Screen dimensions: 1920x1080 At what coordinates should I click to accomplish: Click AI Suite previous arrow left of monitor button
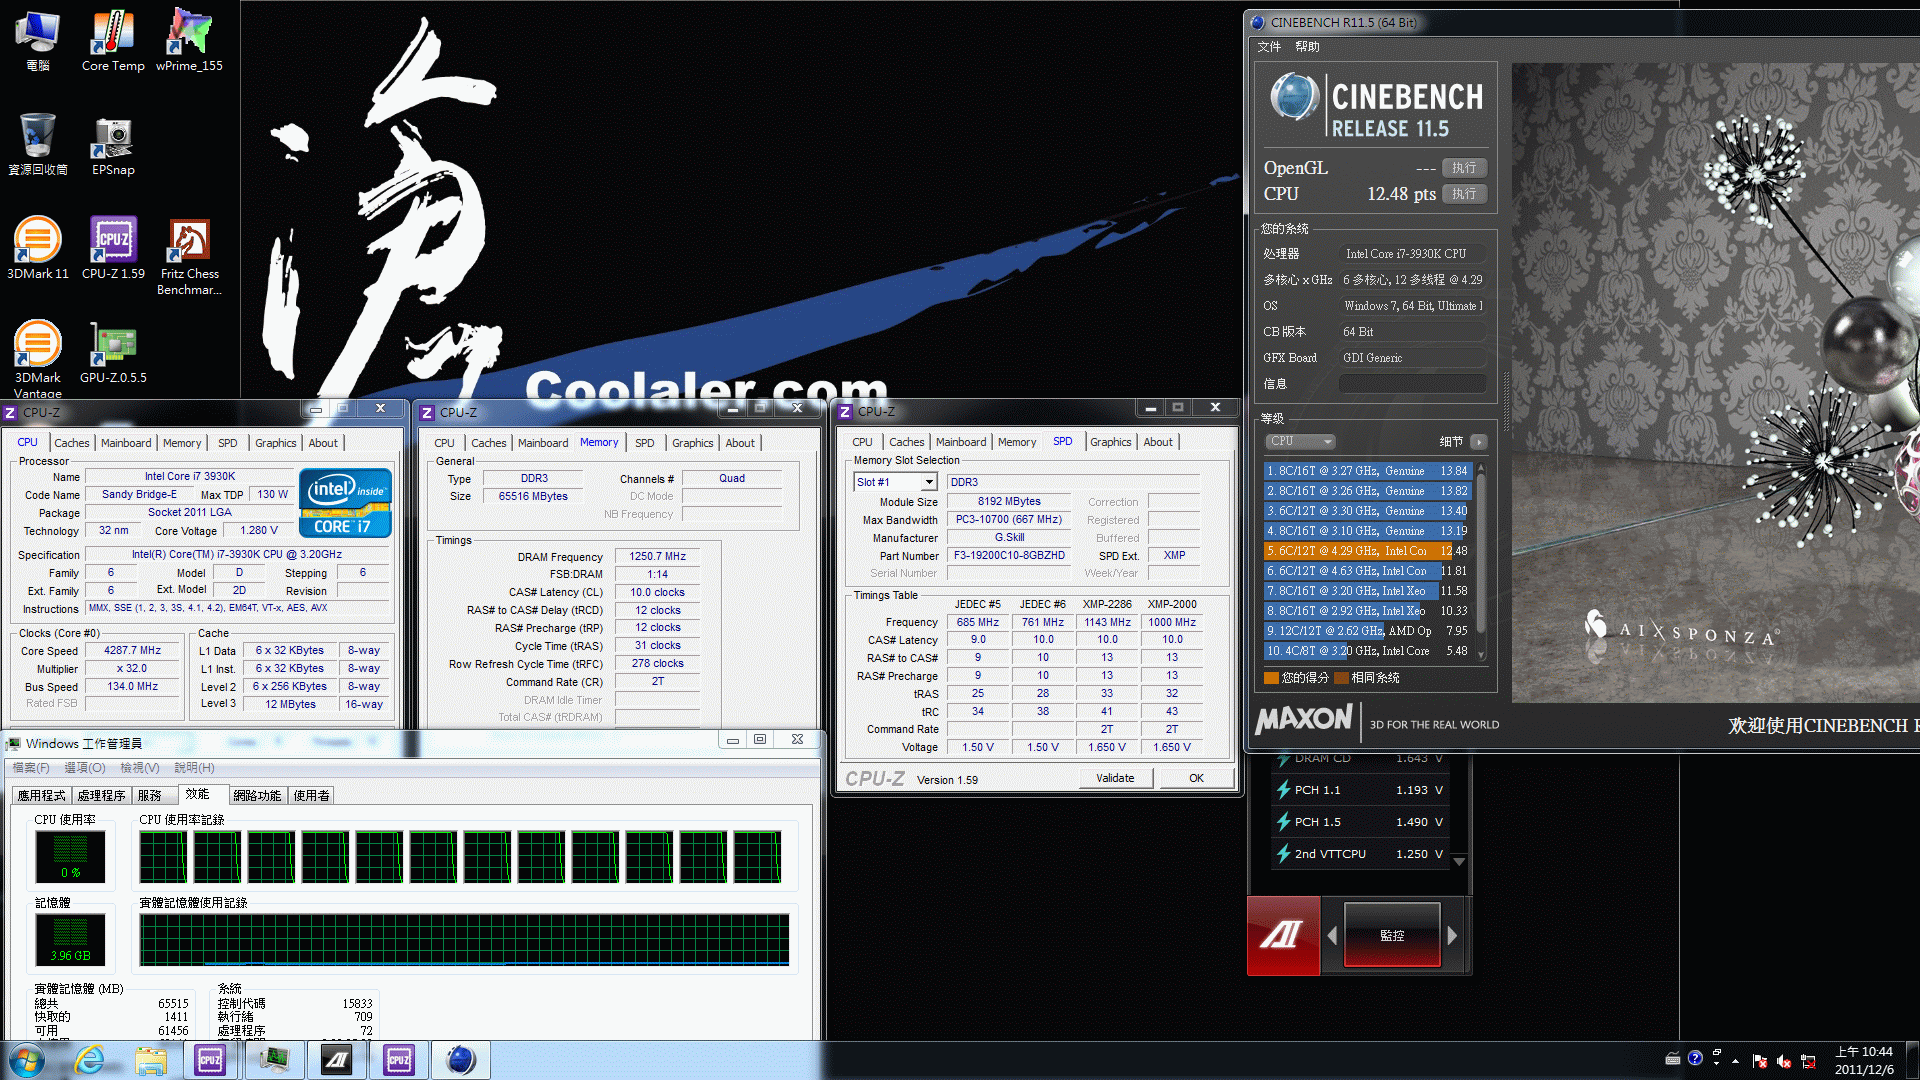coord(1332,935)
